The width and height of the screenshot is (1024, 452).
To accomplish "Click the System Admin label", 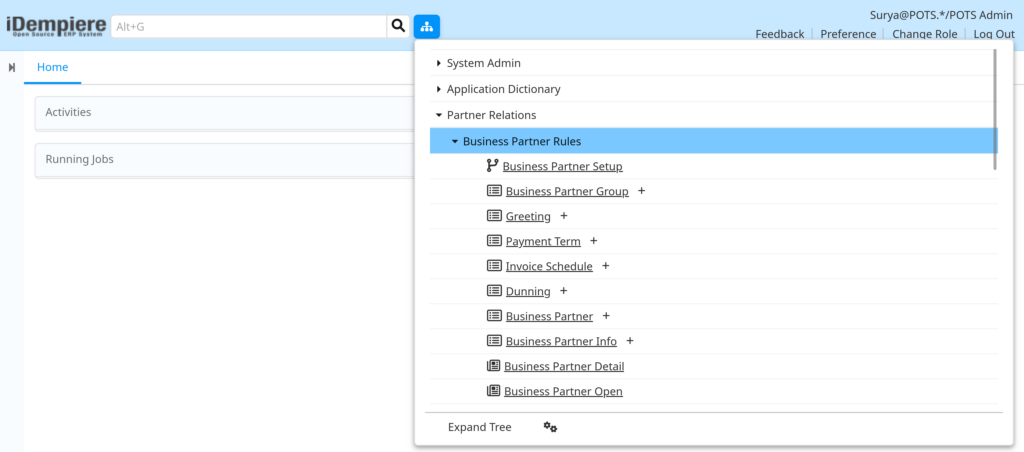I will pyautogui.click(x=483, y=63).
